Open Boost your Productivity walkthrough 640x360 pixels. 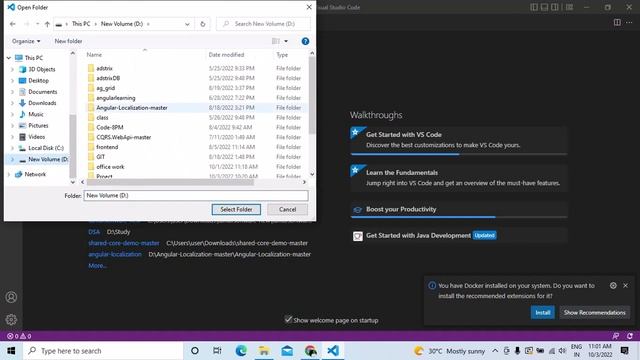[x=459, y=209]
